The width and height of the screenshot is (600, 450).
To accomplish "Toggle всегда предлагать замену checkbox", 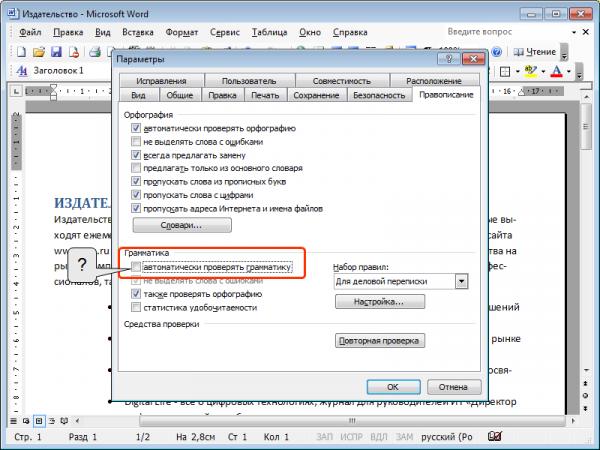I will pos(136,155).
